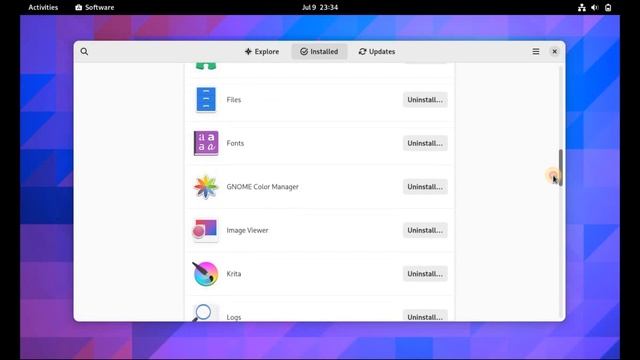
Task: Uninstall the Fonts app
Action: [425, 143]
